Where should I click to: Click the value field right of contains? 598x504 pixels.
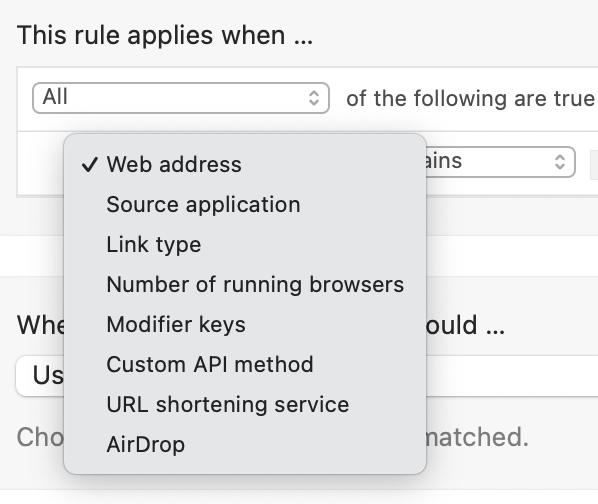[x=594, y=162]
